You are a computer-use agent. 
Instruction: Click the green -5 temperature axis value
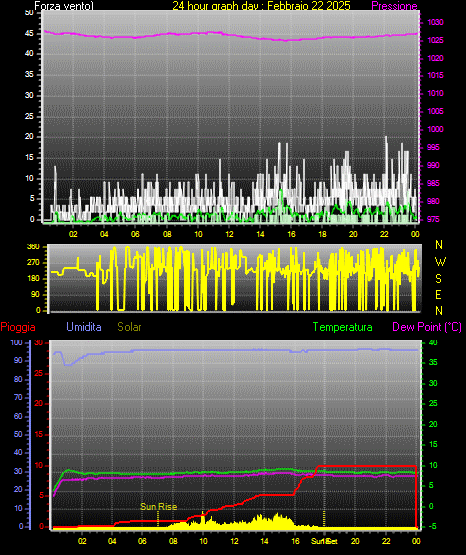point(433,527)
